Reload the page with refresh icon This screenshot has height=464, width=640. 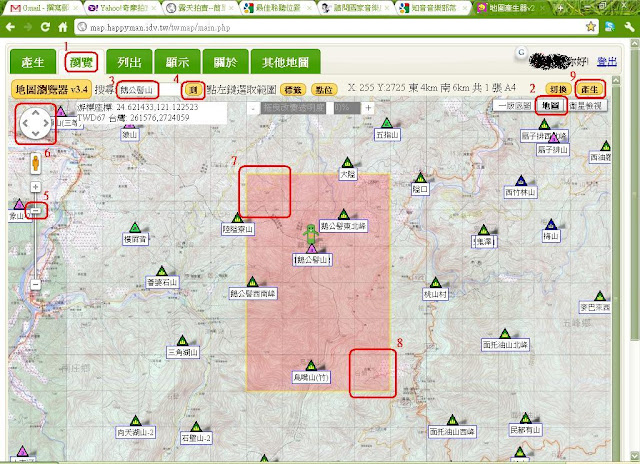tap(45, 27)
